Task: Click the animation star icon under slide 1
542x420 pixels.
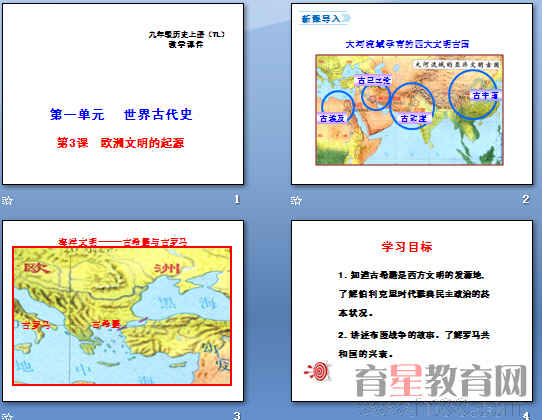Action: click(x=7, y=200)
